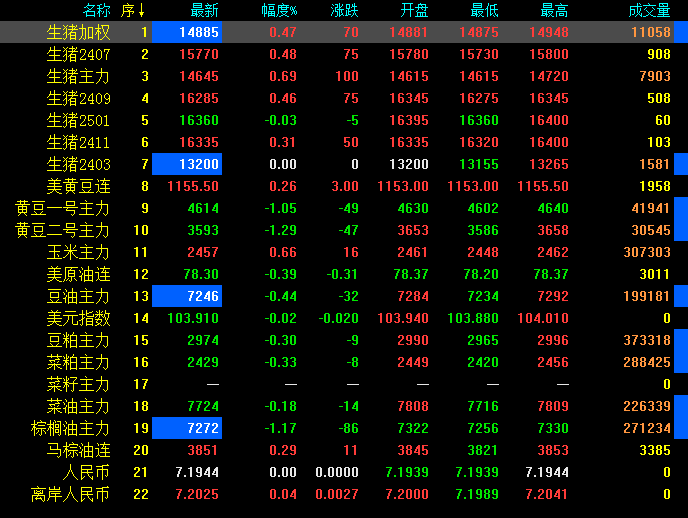Select the 马棕油连 row
Image resolution: width=688 pixels, height=518 pixels.
[78, 450]
